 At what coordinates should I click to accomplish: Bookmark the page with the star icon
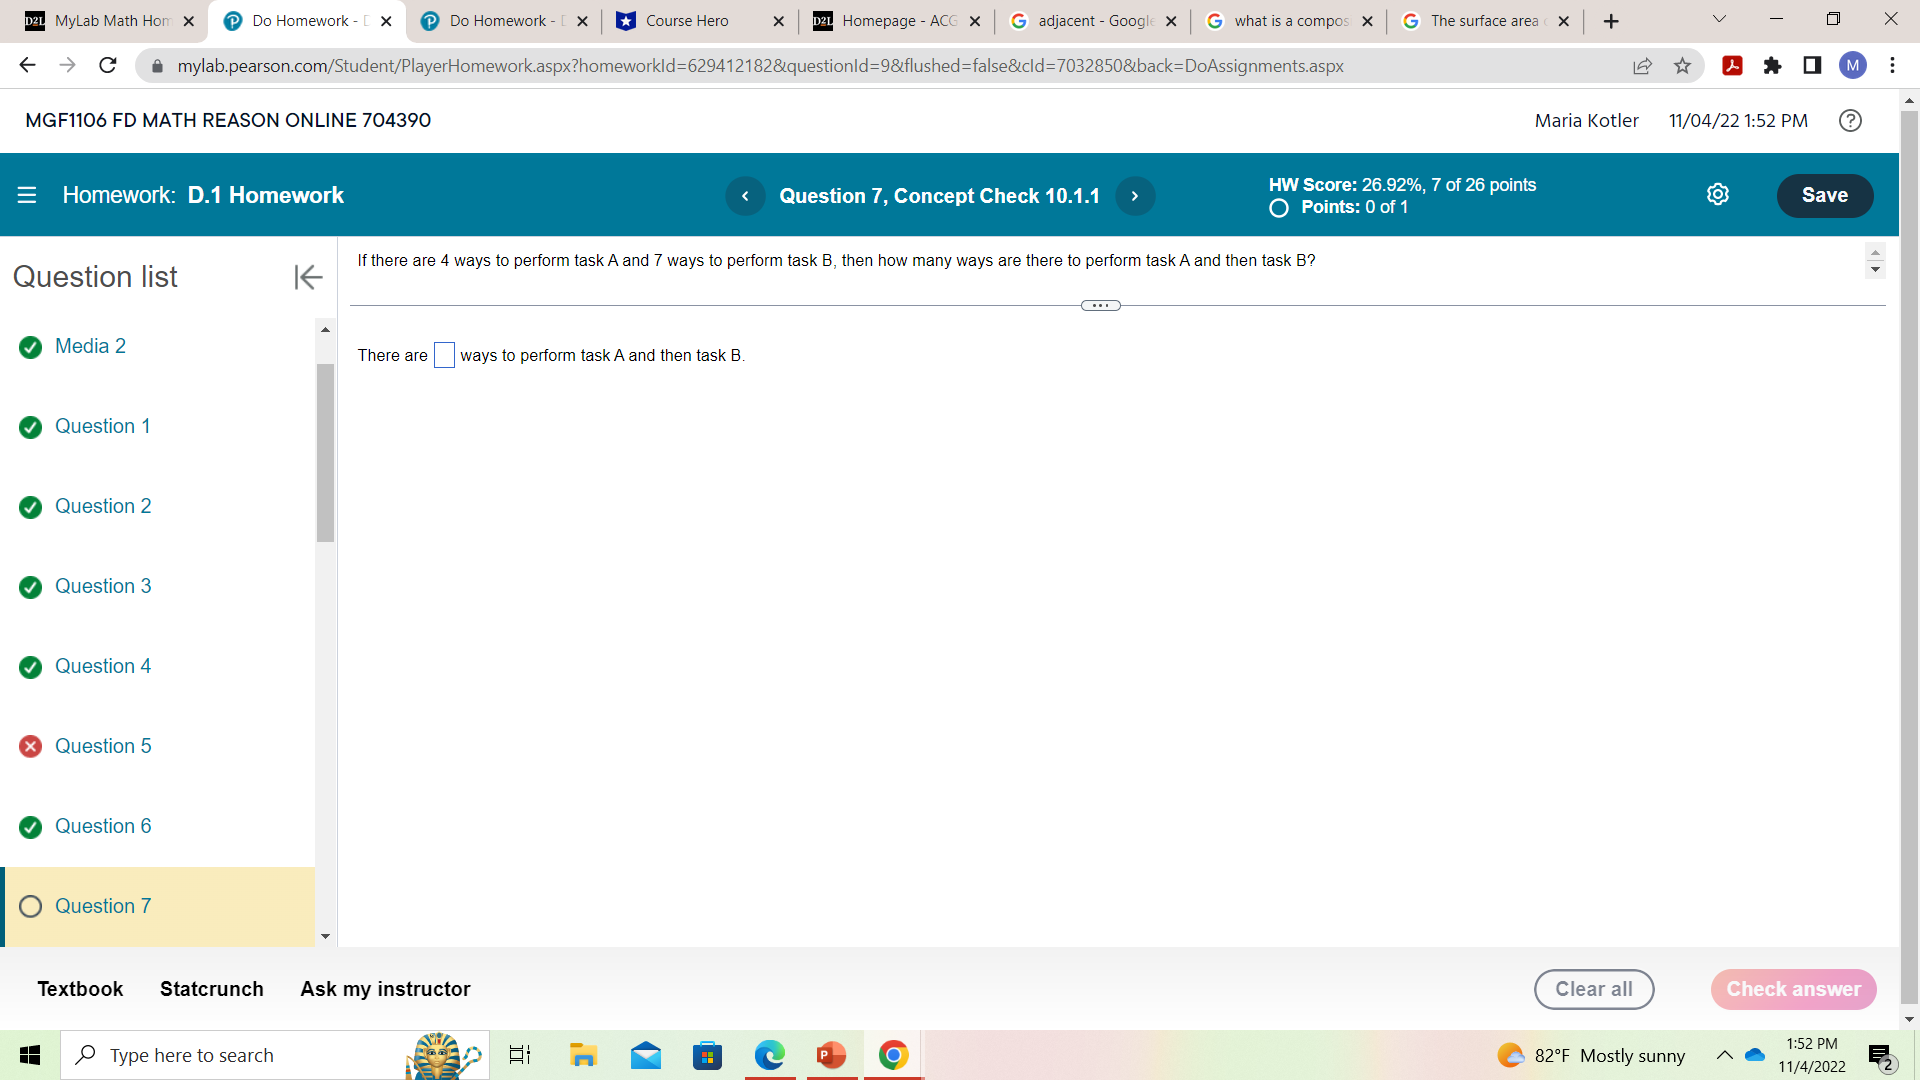tap(1683, 66)
